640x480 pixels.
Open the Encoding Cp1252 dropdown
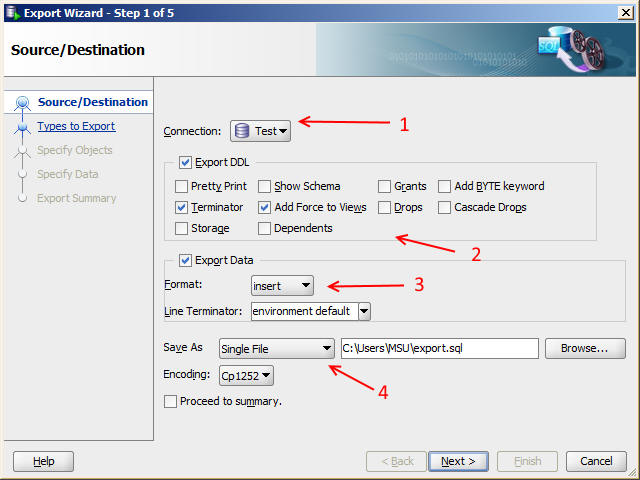[246, 375]
